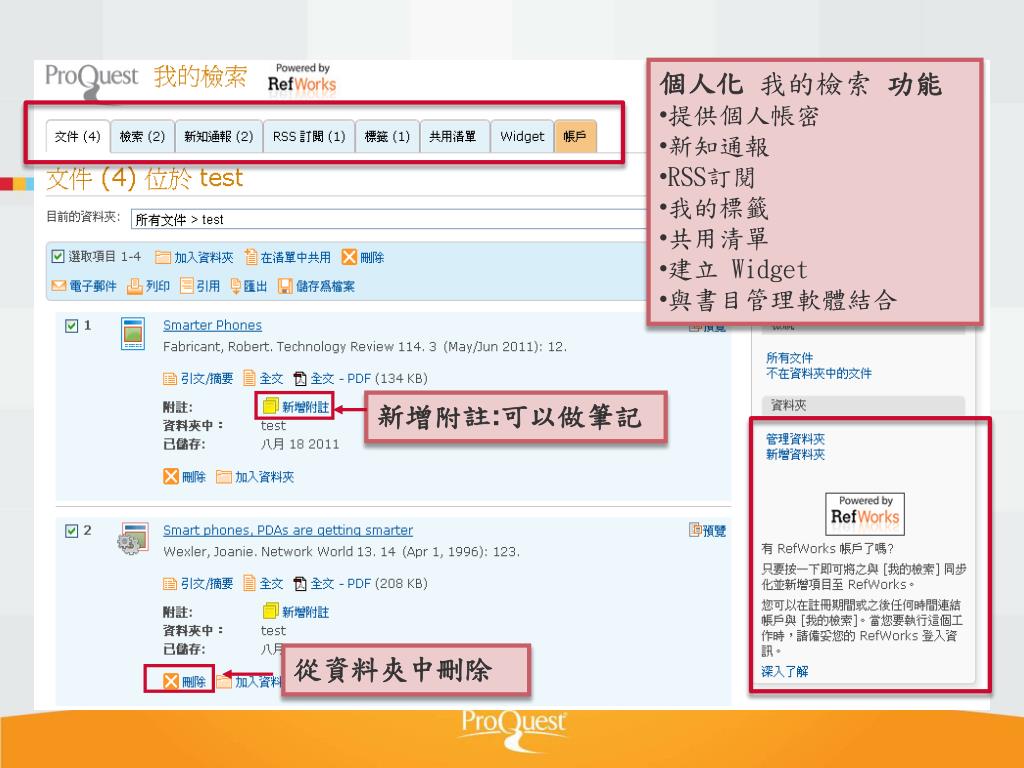1024x768 pixels.
Task: Click the 新增資料夾 link
Action: 795,455
